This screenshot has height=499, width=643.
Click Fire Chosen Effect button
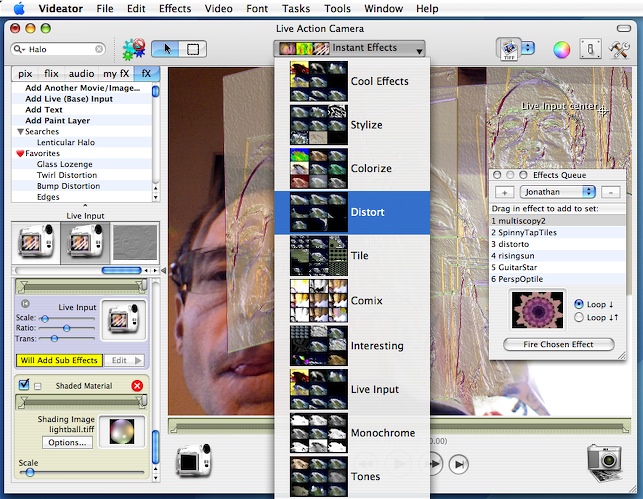[x=559, y=344]
